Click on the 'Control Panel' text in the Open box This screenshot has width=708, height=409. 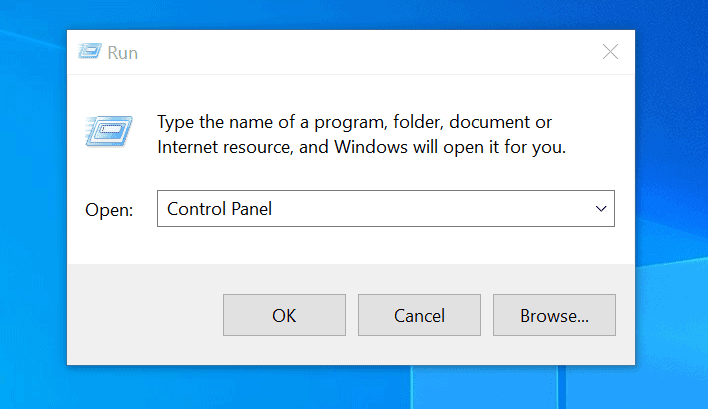(x=219, y=209)
